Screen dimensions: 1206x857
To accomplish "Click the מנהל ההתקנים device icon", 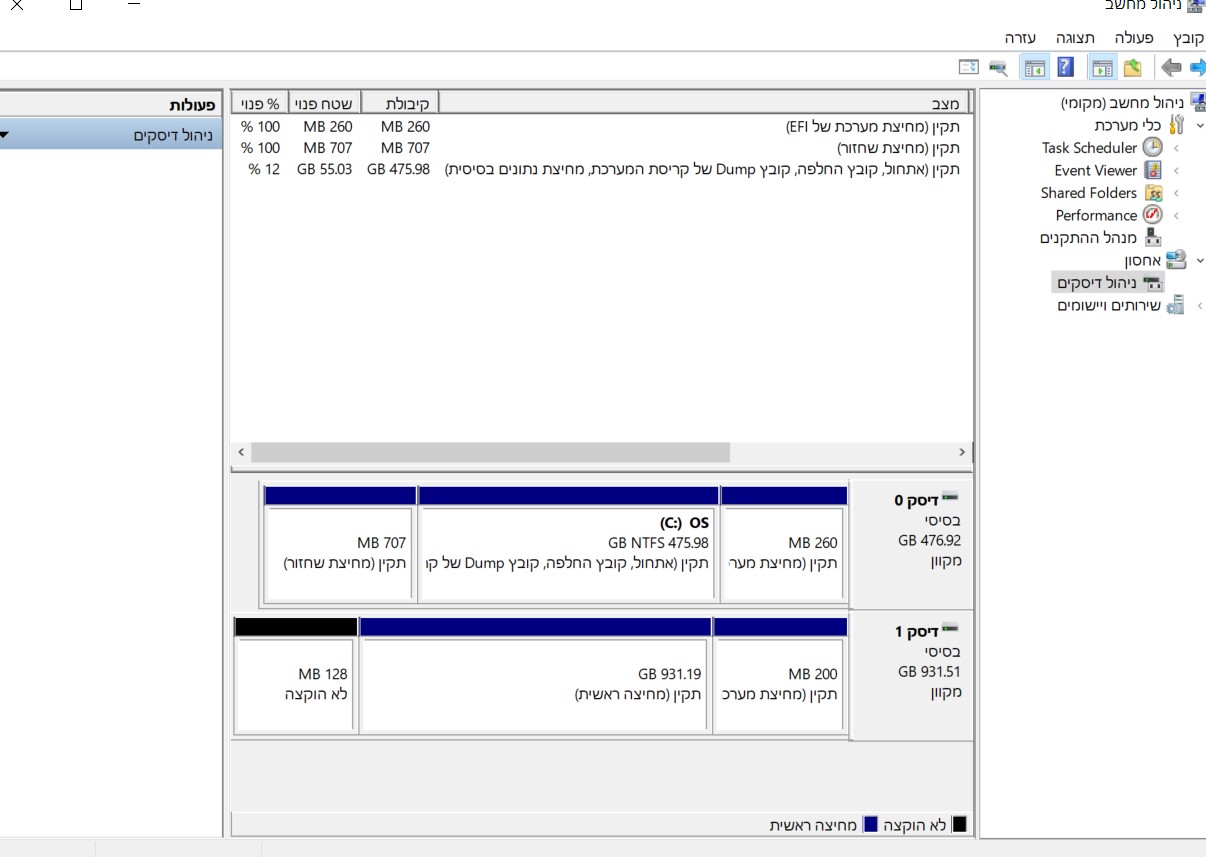I will (1153, 238).
